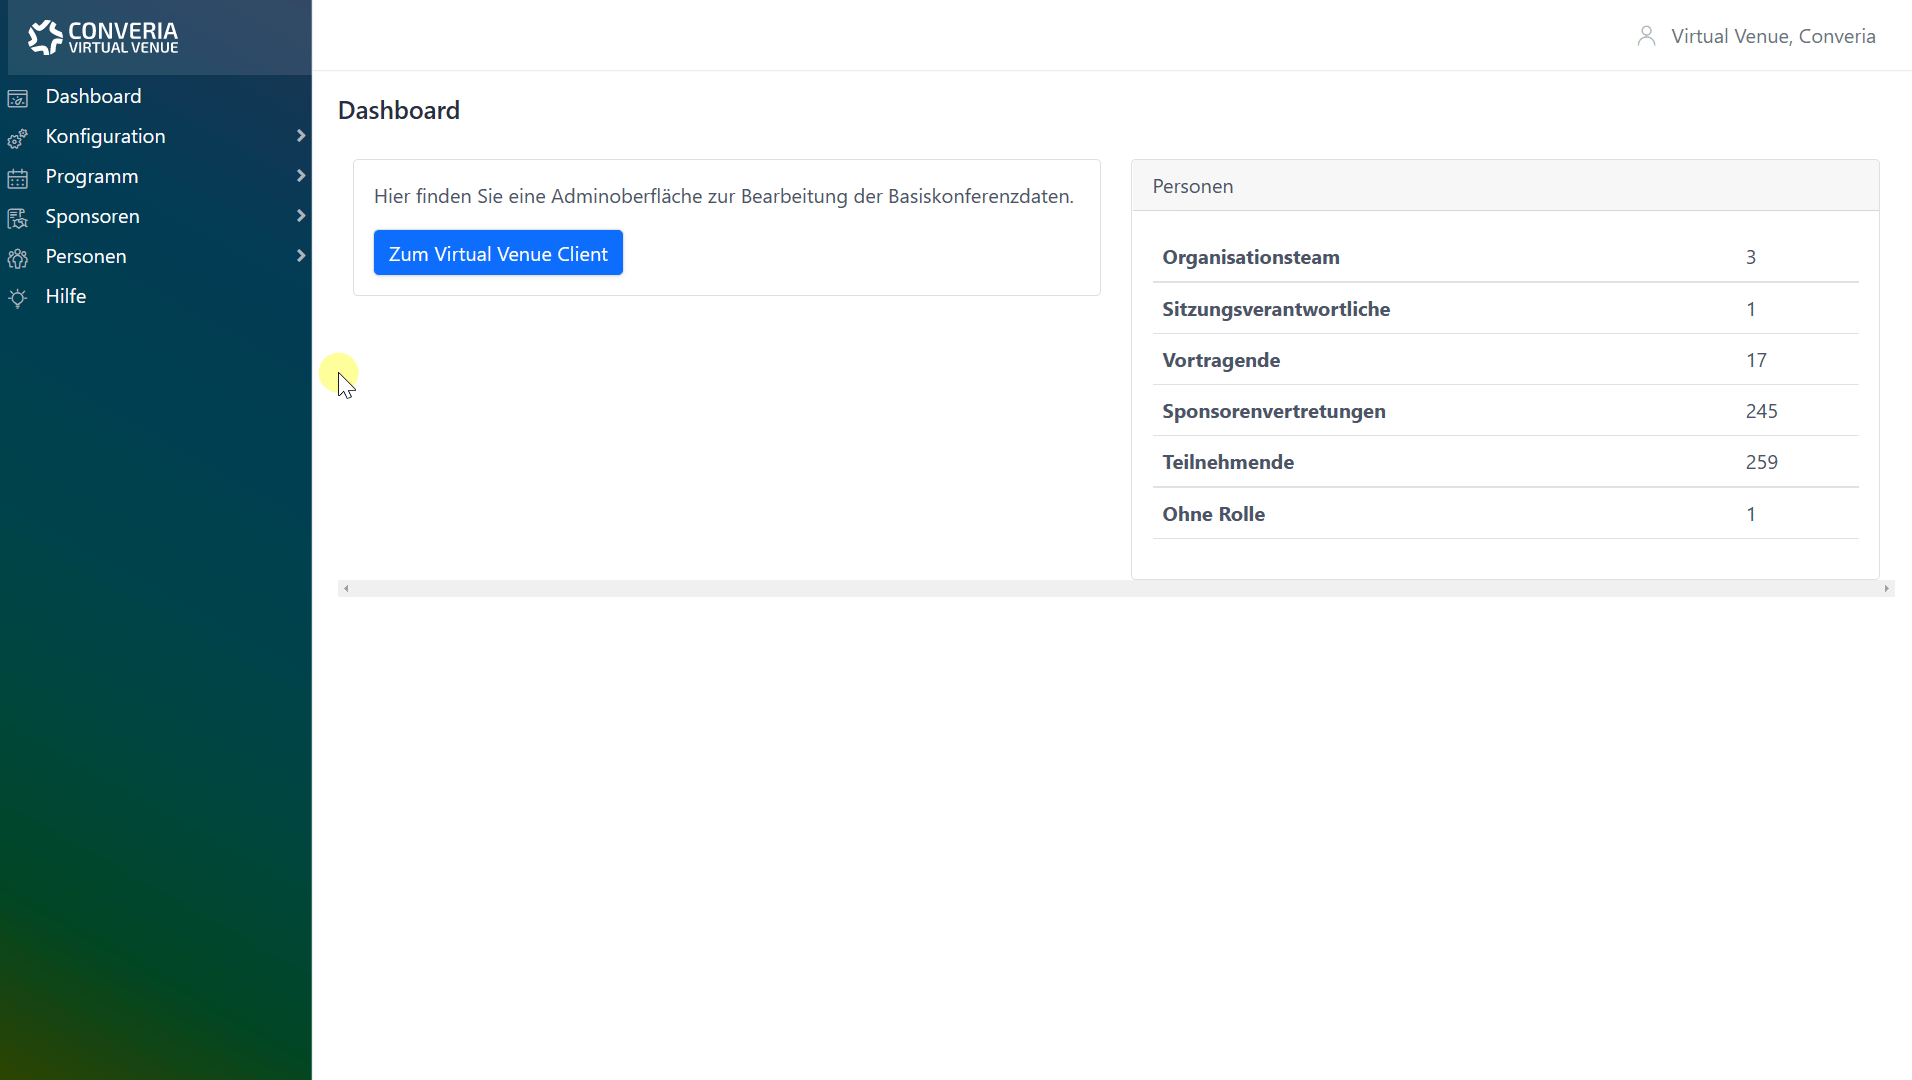Expand the Sponsoren submenu chevron
This screenshot has width=1912, height=1080.
(300, 216)
